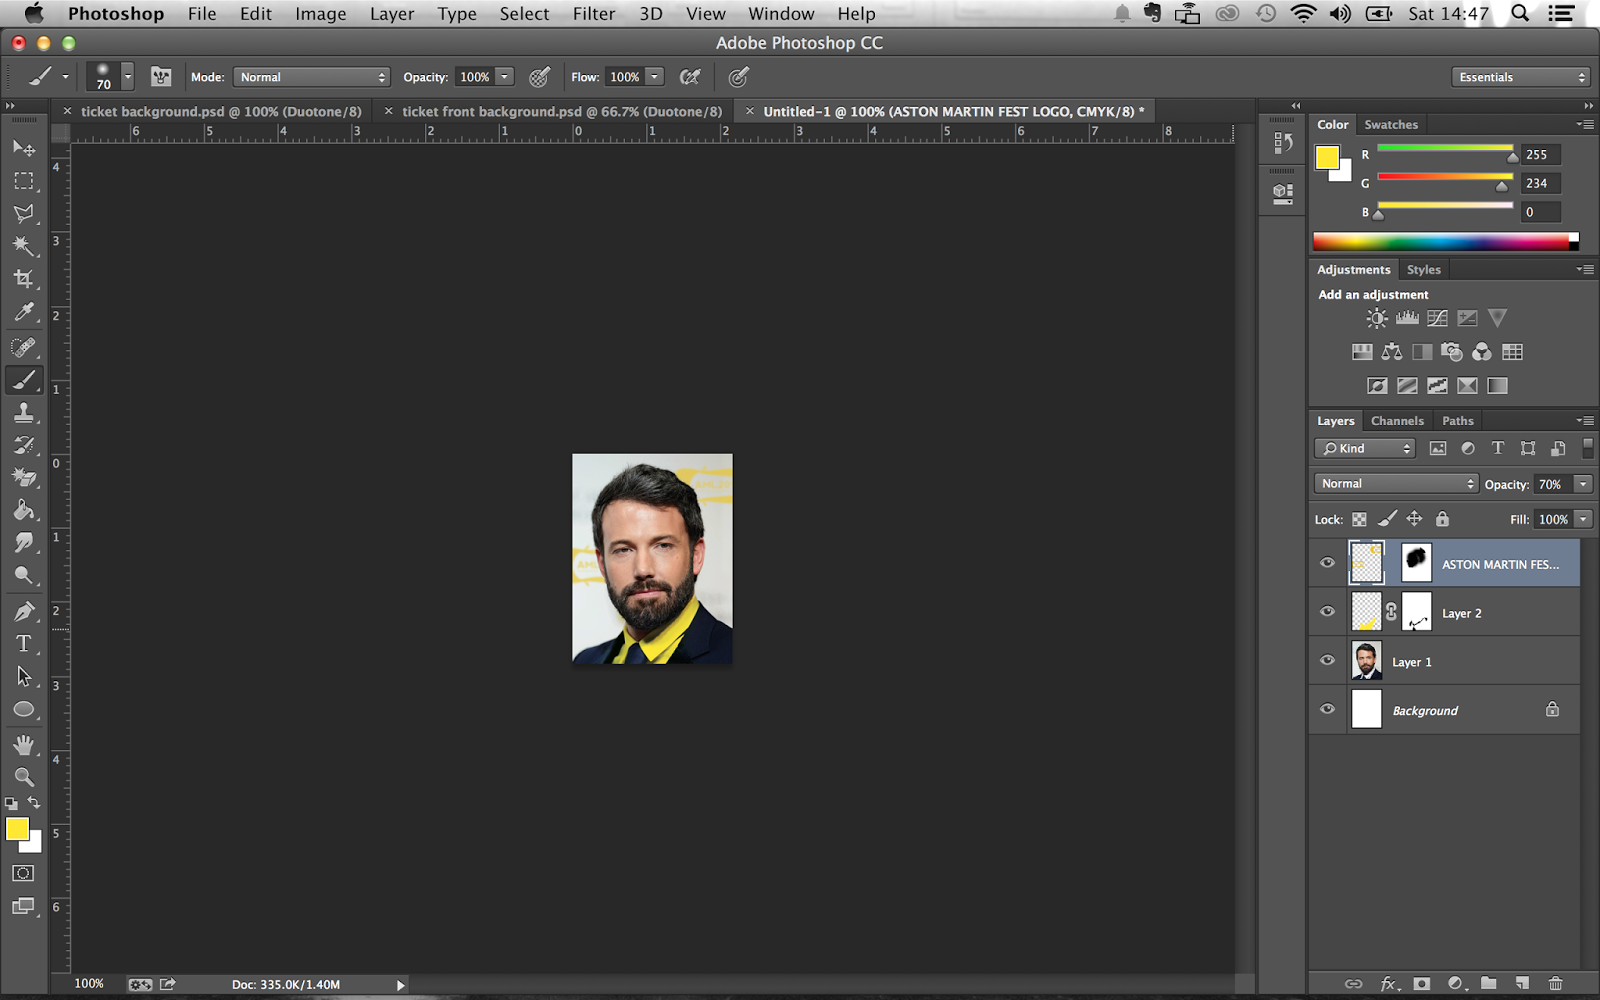This screenshot has height=1000, width=1600.
Task: Switch to the Swatches tab
Action: [1391, 124]
